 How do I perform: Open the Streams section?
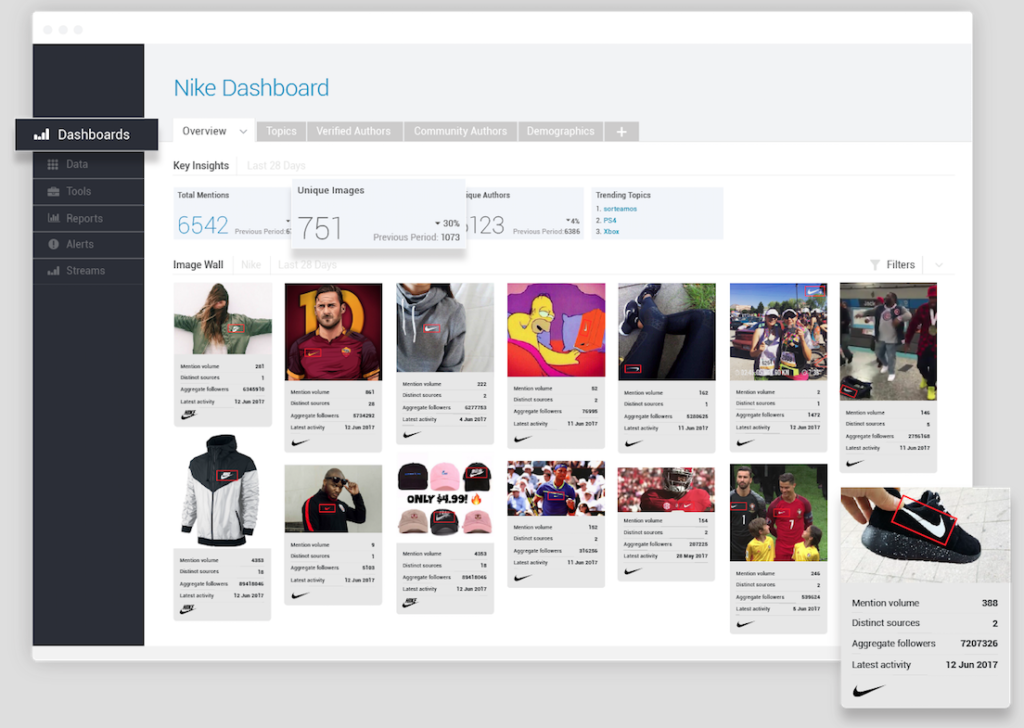coord(88,270)
